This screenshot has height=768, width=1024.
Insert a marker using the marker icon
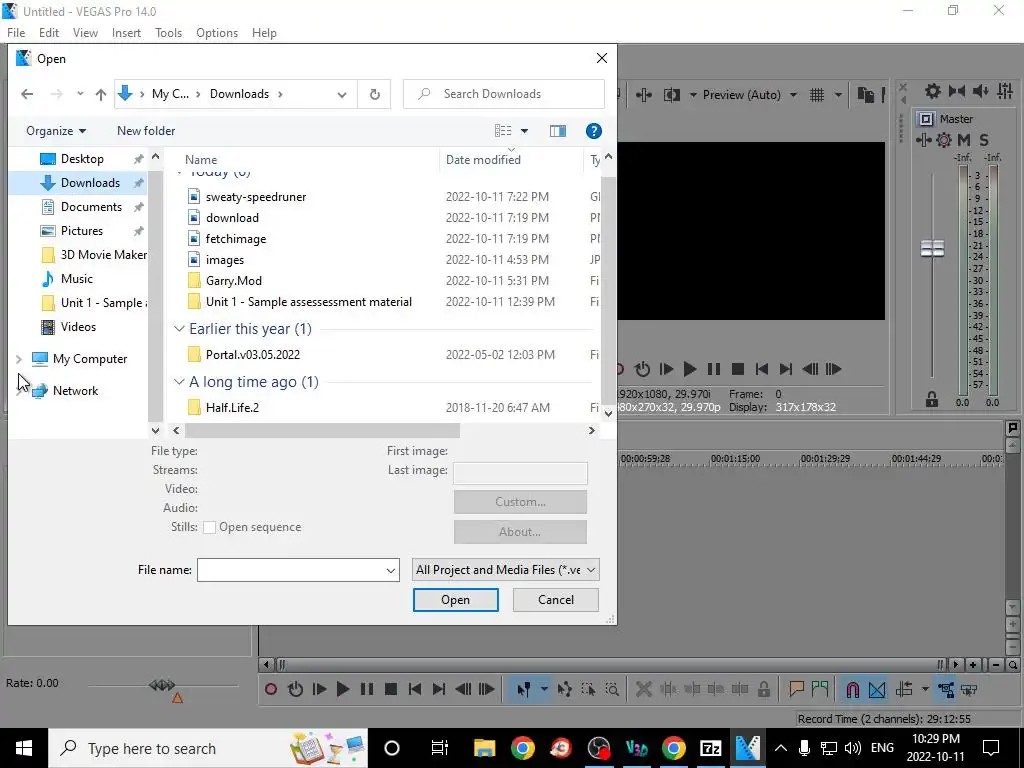pyautogui.click(x=796, y=689)
